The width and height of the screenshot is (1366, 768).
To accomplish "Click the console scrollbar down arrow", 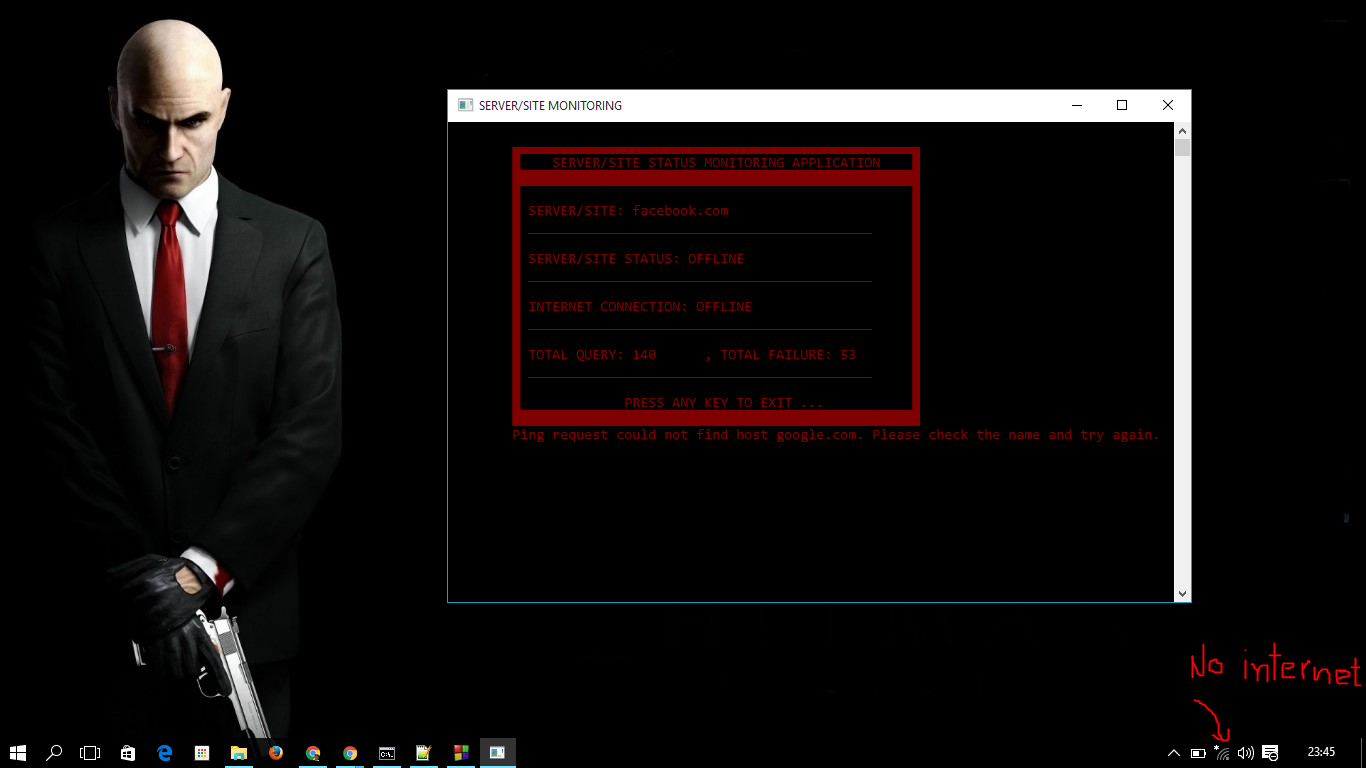I will point(1182,593).
